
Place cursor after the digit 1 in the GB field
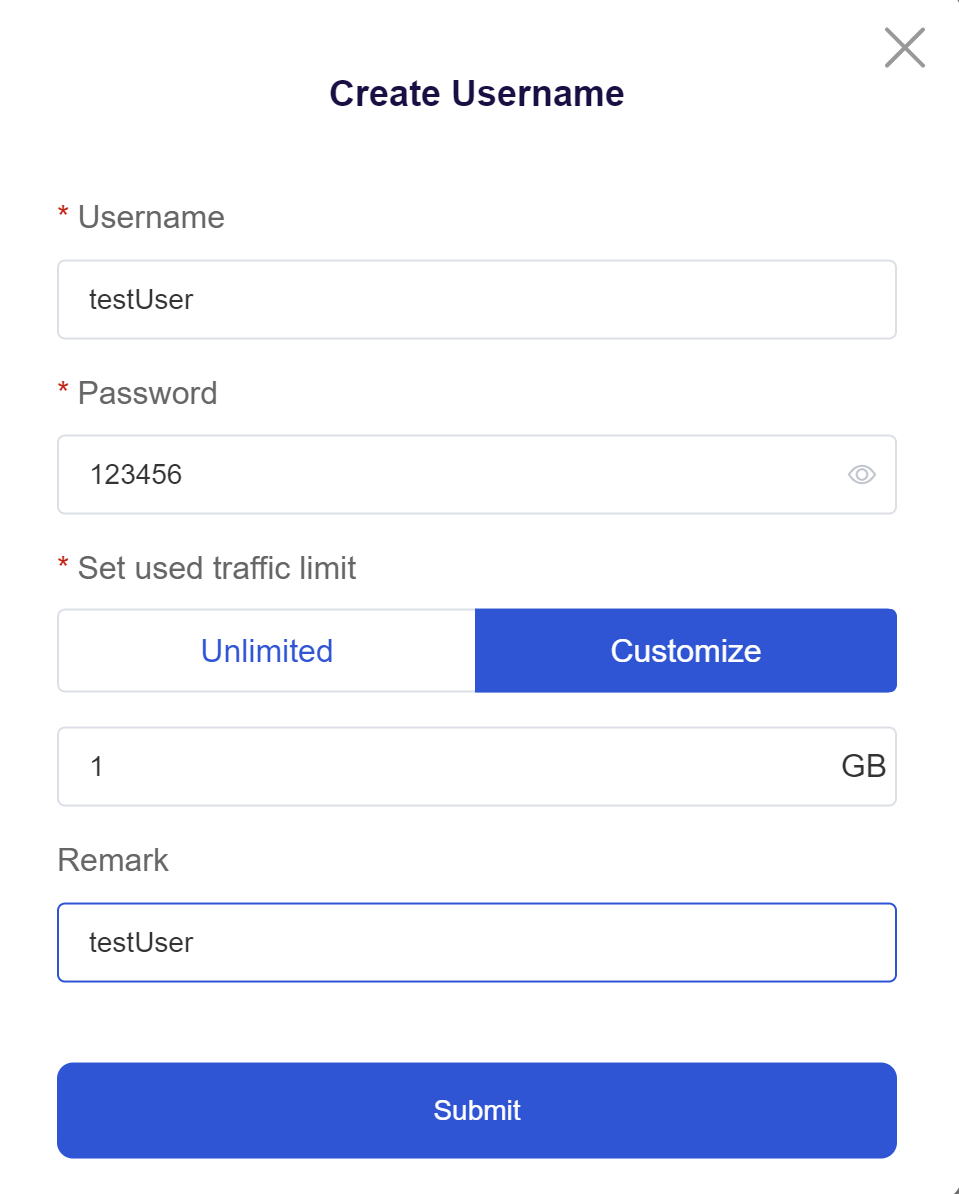pyautogui.click(x=104, y=766)
